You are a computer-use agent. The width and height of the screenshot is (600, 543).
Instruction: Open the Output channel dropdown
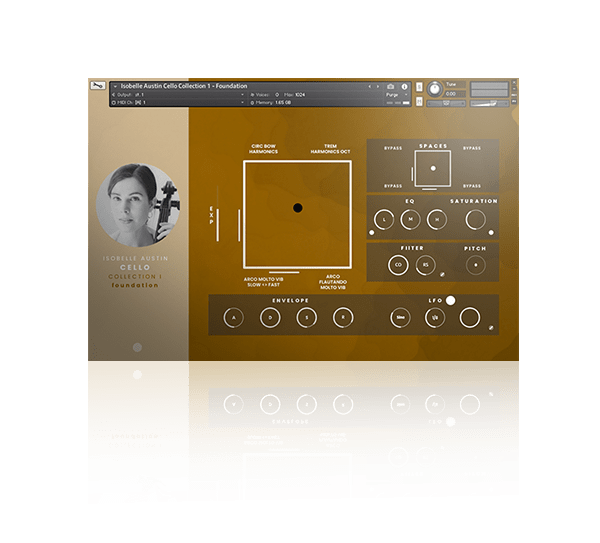[x=179, y=95]
